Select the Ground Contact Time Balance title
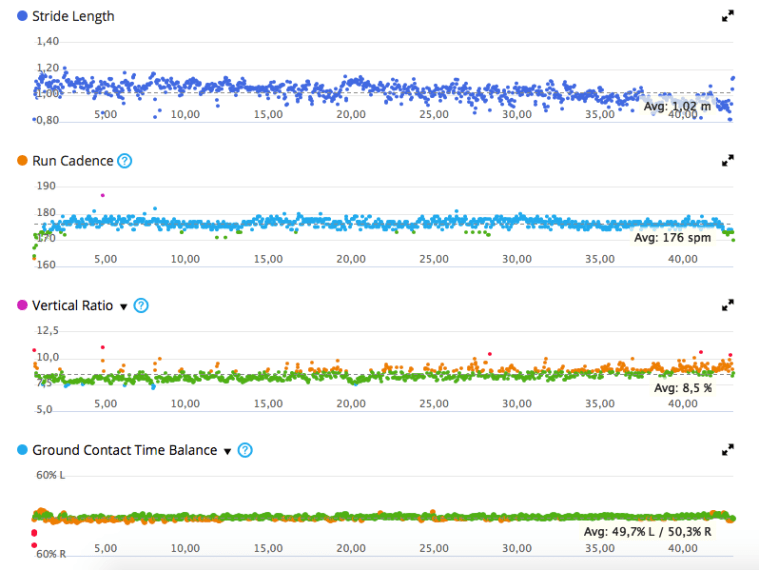 (x=124, y=451)
